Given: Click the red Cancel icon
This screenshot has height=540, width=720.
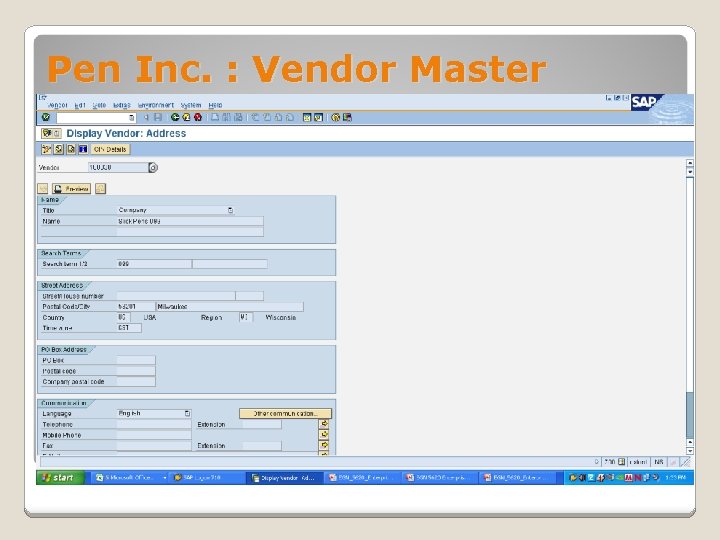Looking at the screenshot, I should pyautogui.click(x=198, y=117).
